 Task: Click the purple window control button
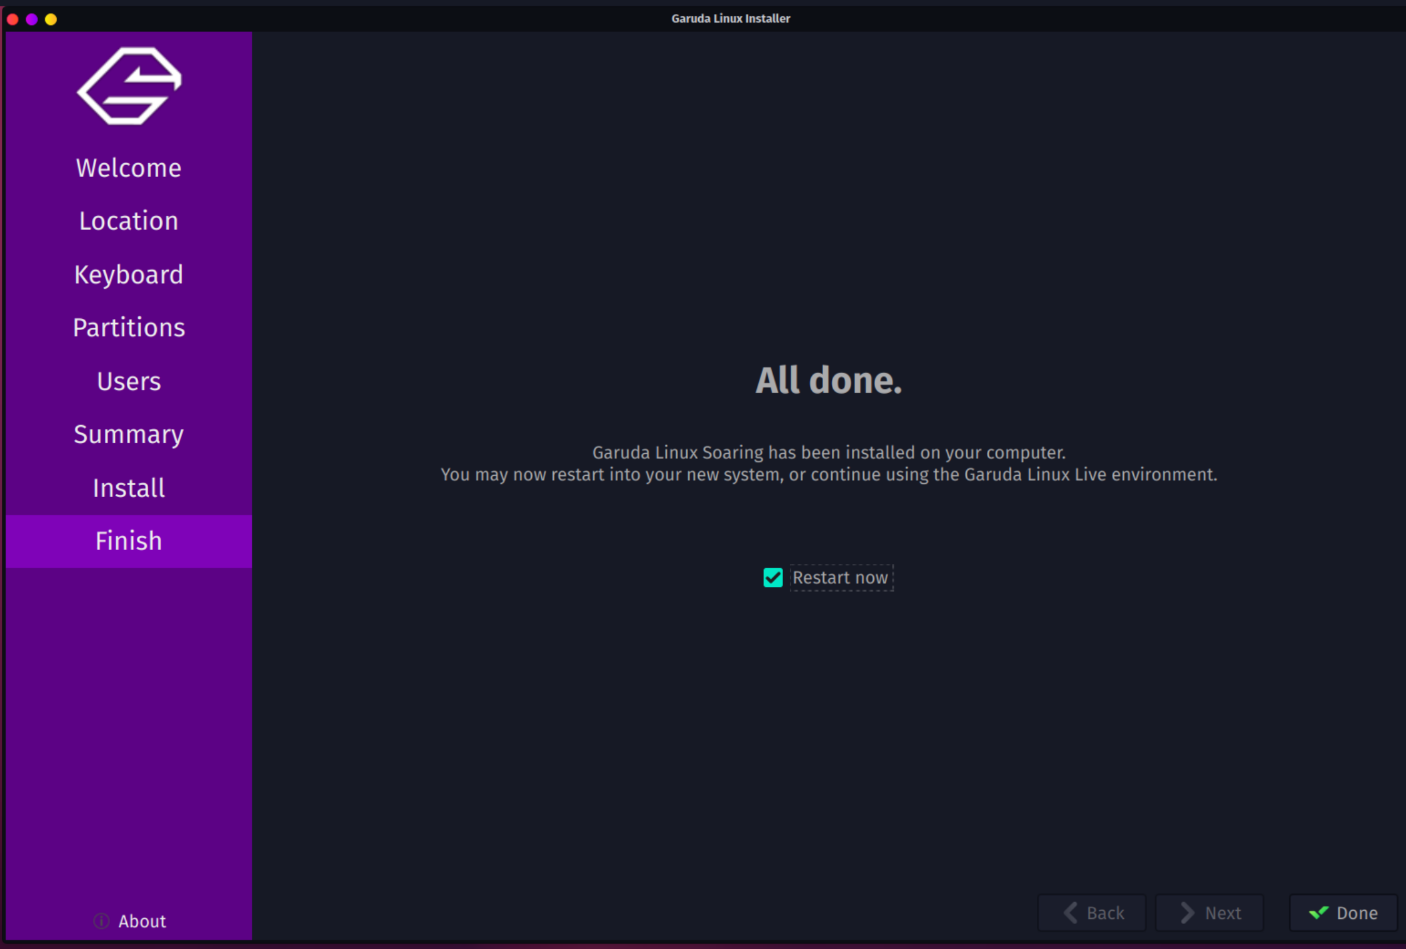pyautogui.click(x=32, y=19)
